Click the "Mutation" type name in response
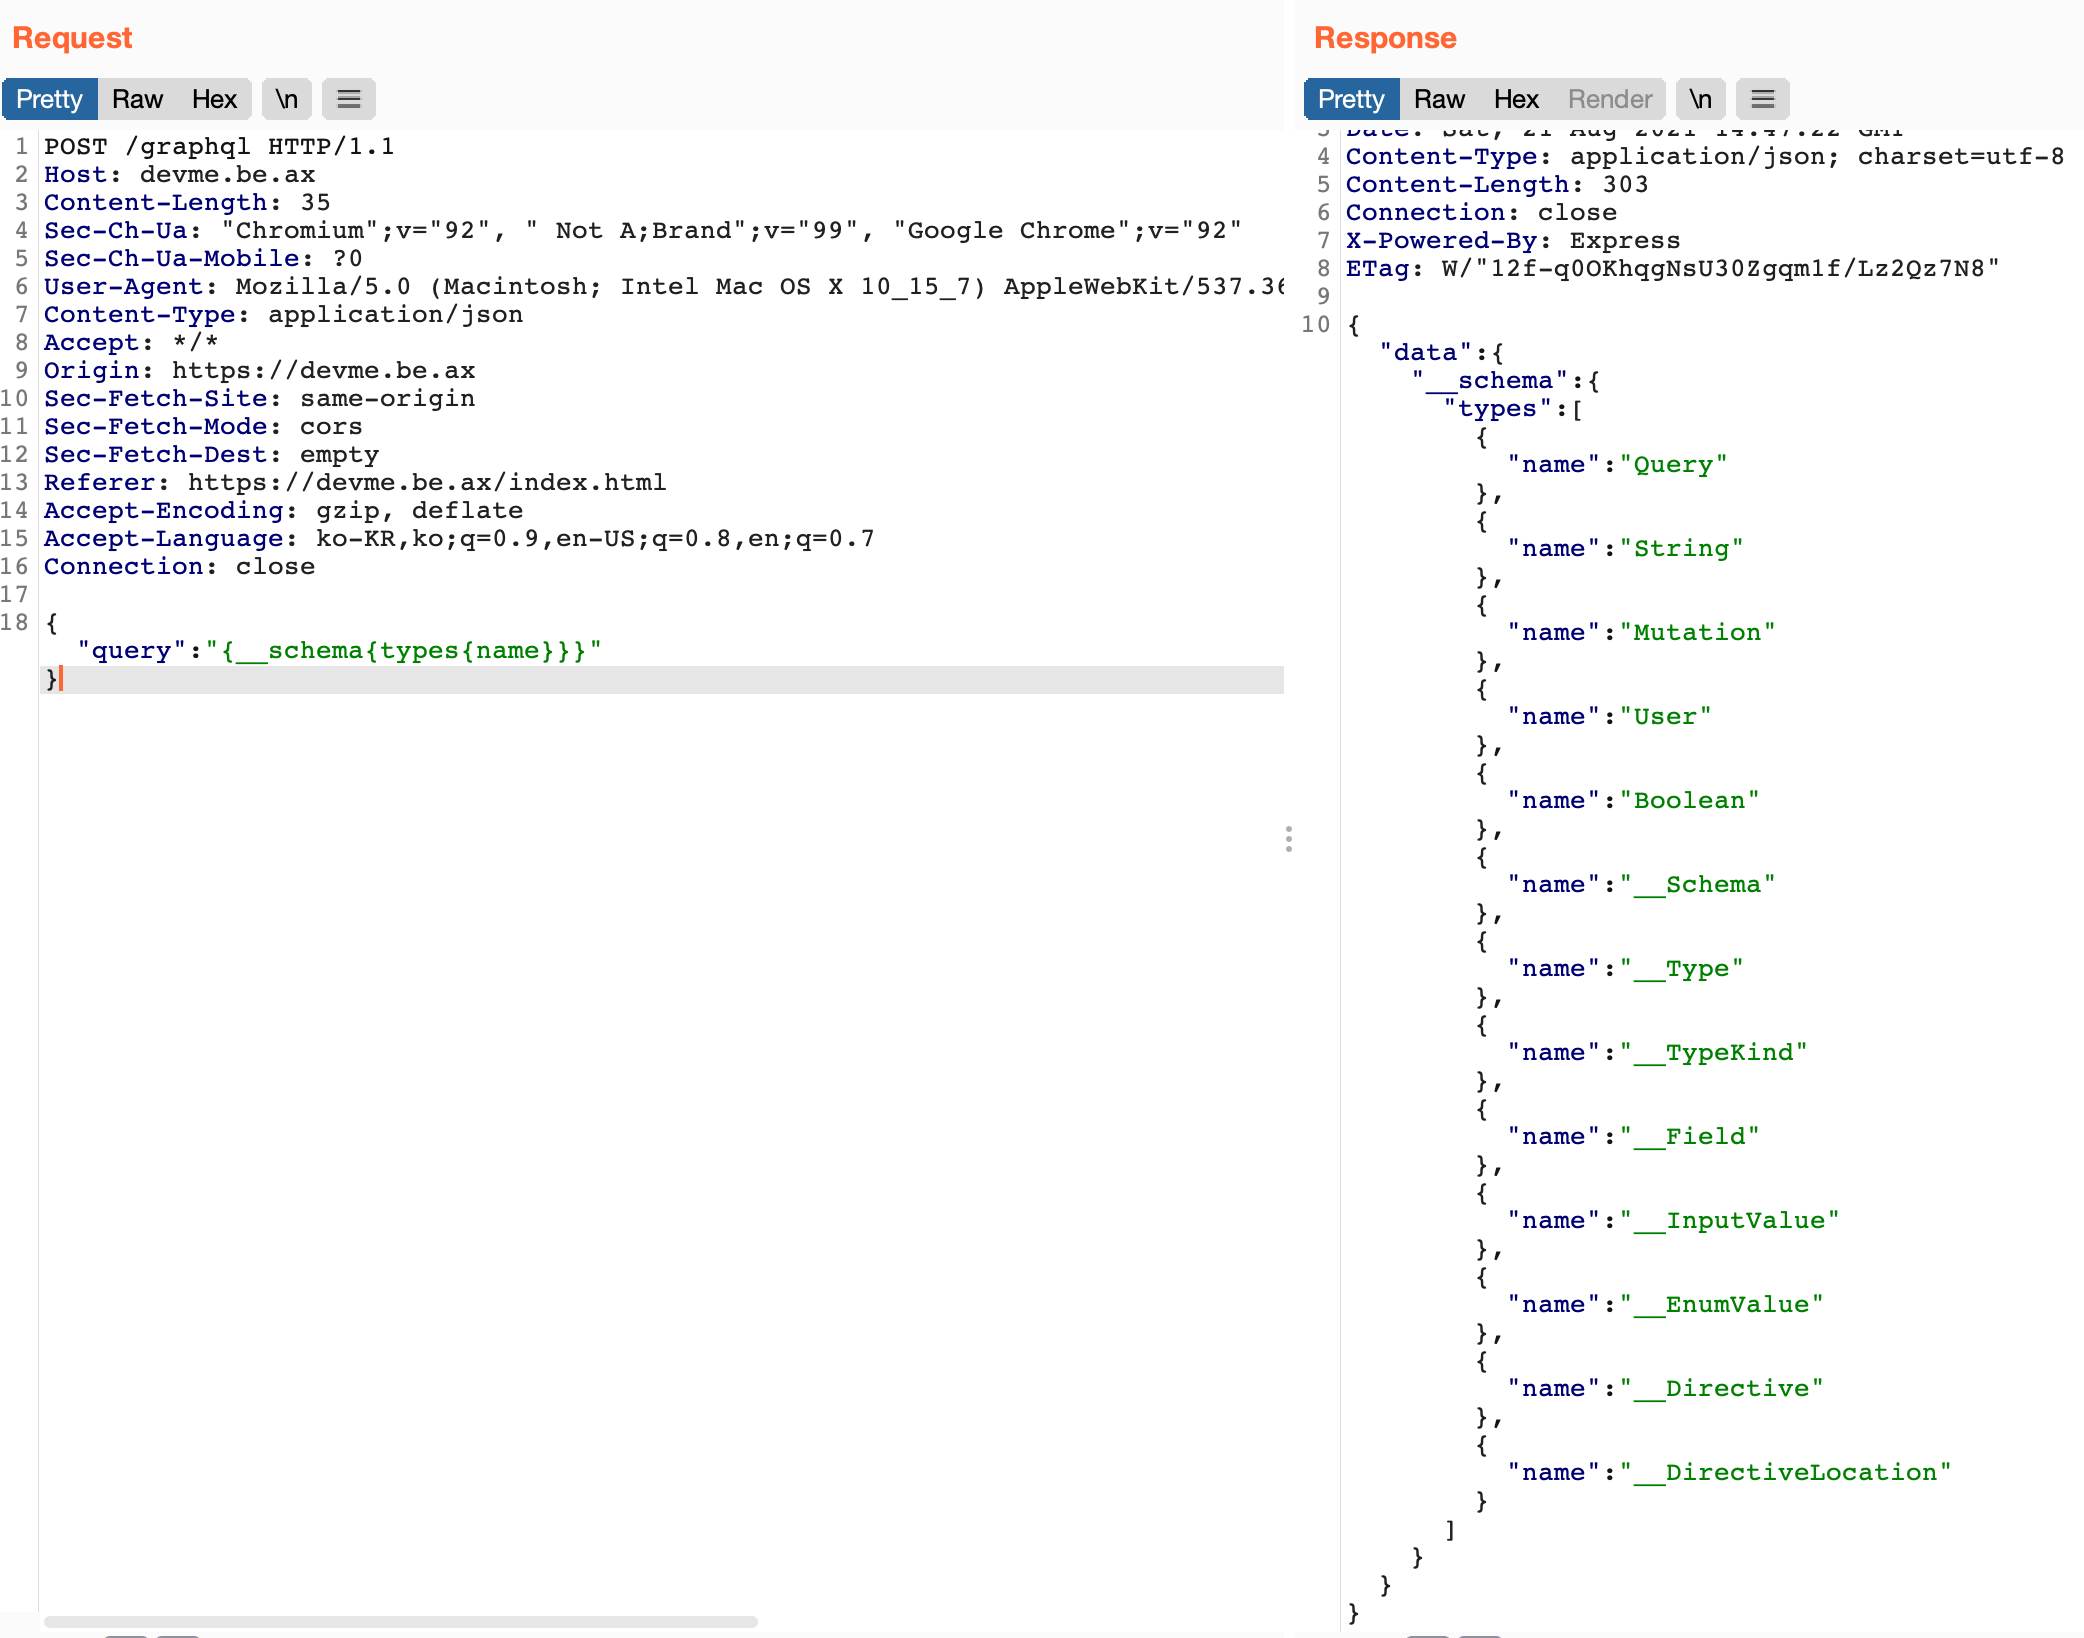2084x1638 pixels. 1697,632
